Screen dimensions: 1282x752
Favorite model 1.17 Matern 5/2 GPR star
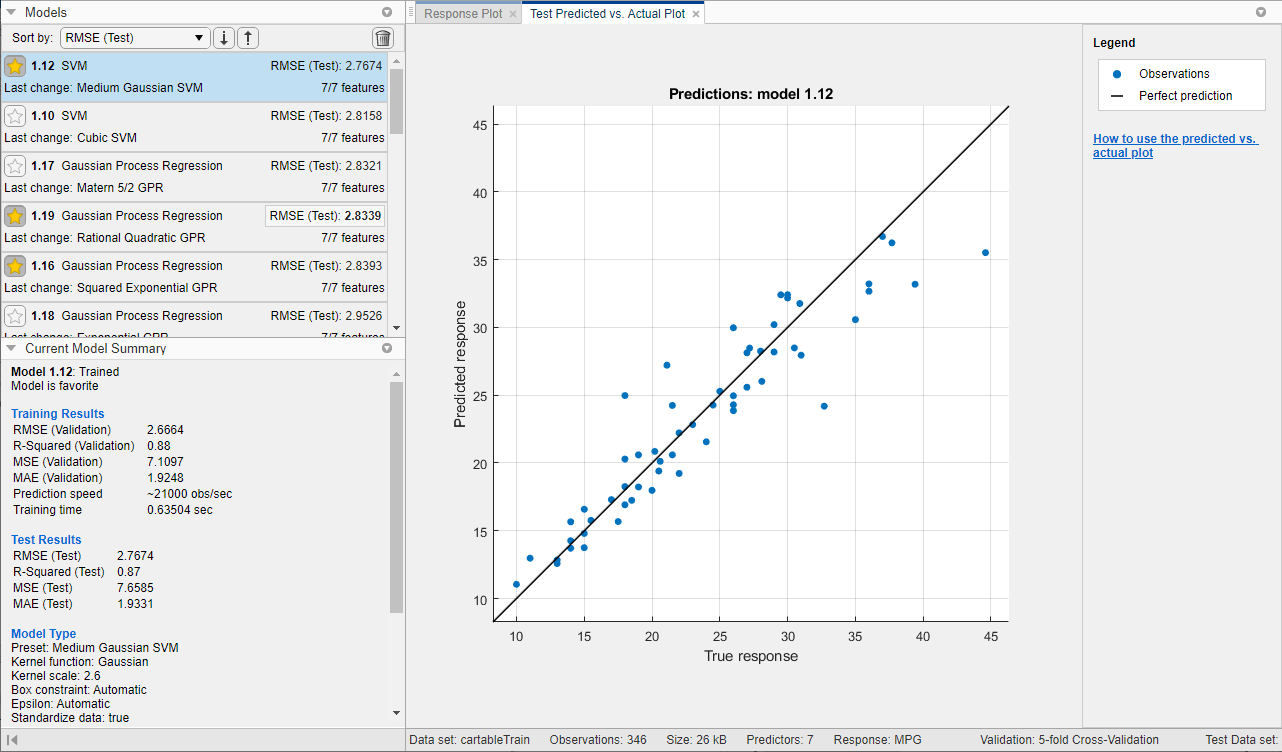[15, 166]
